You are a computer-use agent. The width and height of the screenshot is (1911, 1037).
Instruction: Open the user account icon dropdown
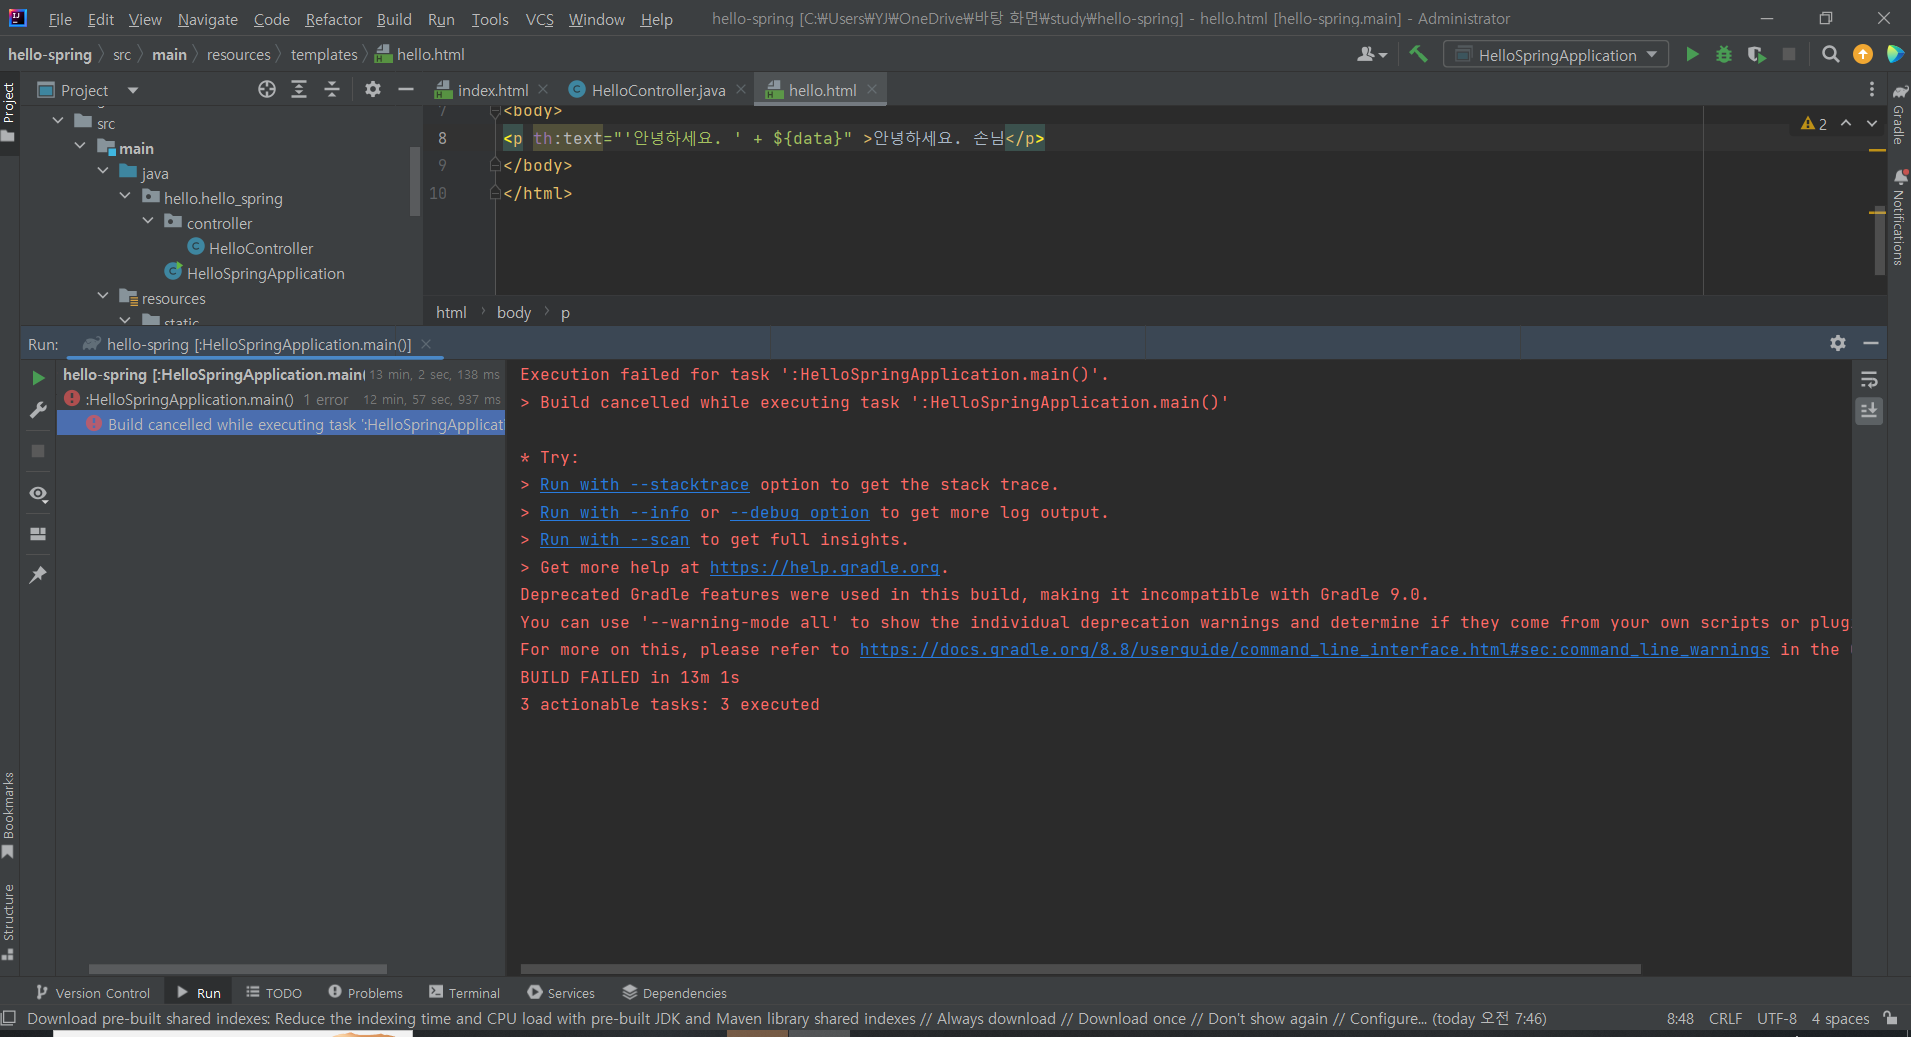pos(1372,54)
